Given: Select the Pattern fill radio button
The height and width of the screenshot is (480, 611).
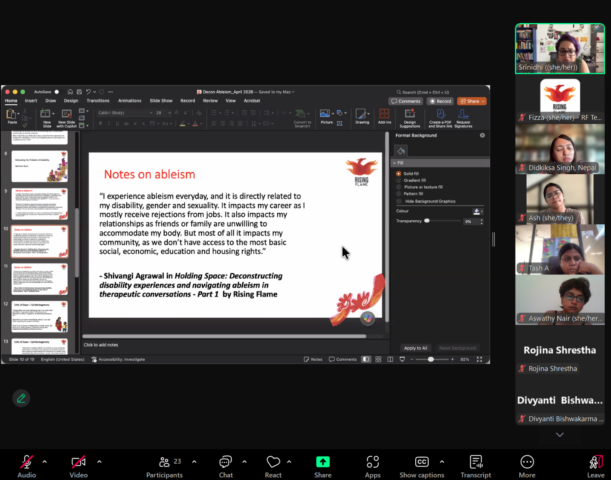Looking at the screenshot, I should [398, 193].
